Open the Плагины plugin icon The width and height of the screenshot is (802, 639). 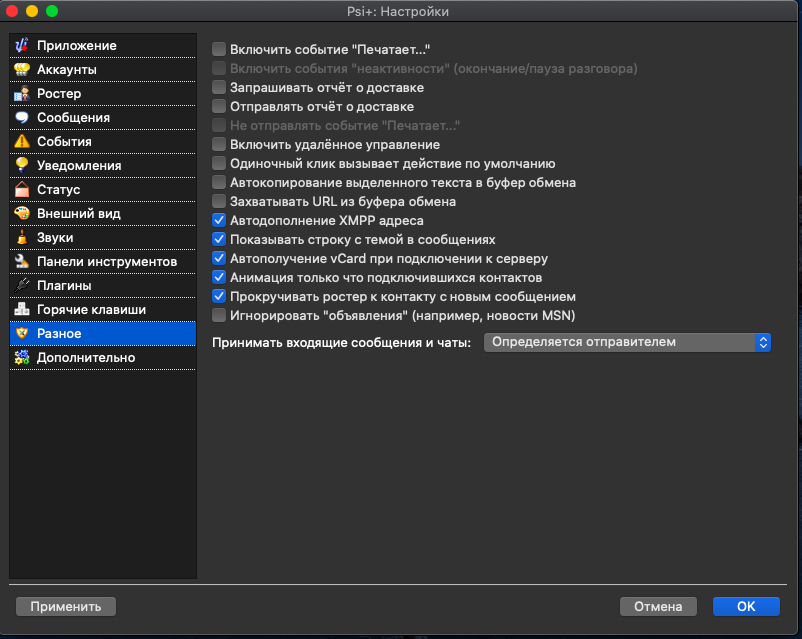click(22, 286)
